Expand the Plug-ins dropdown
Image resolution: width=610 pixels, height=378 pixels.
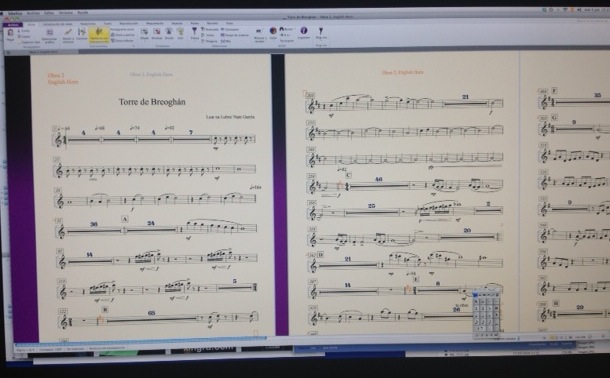pyautogui.click(x=321, y=33)
